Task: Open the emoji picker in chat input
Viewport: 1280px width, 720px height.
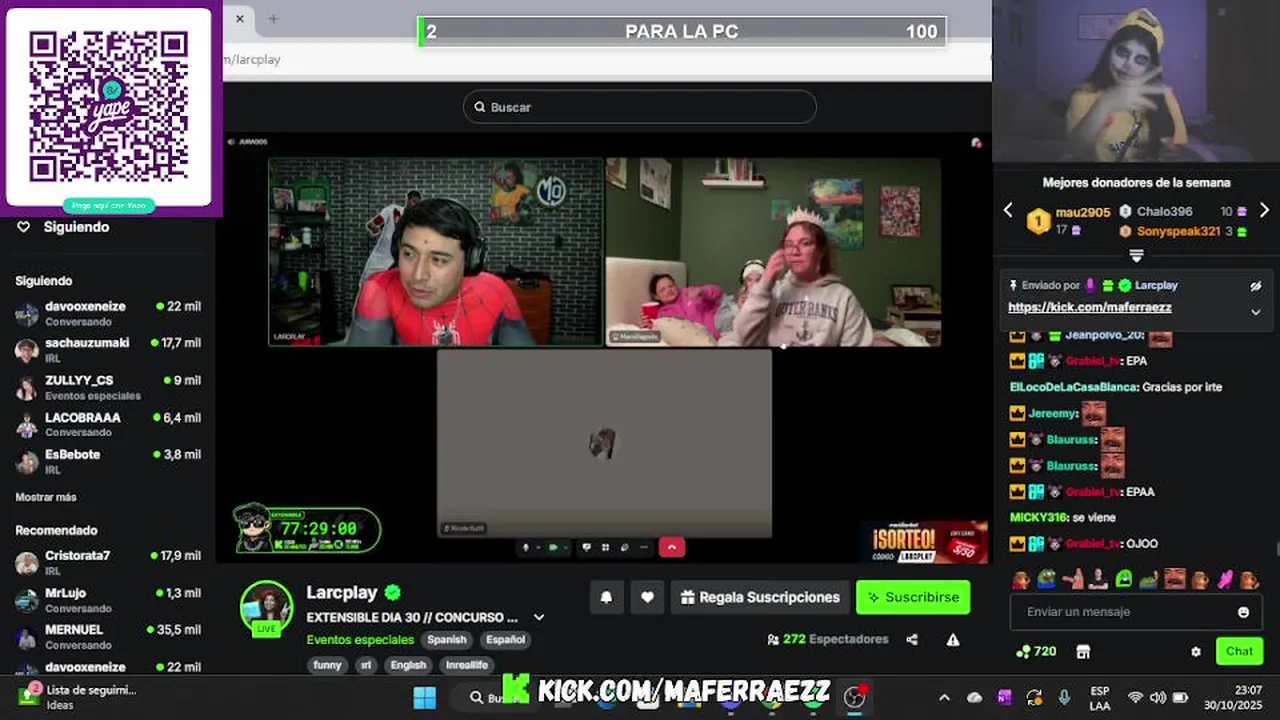Action: pos(1243,612)
